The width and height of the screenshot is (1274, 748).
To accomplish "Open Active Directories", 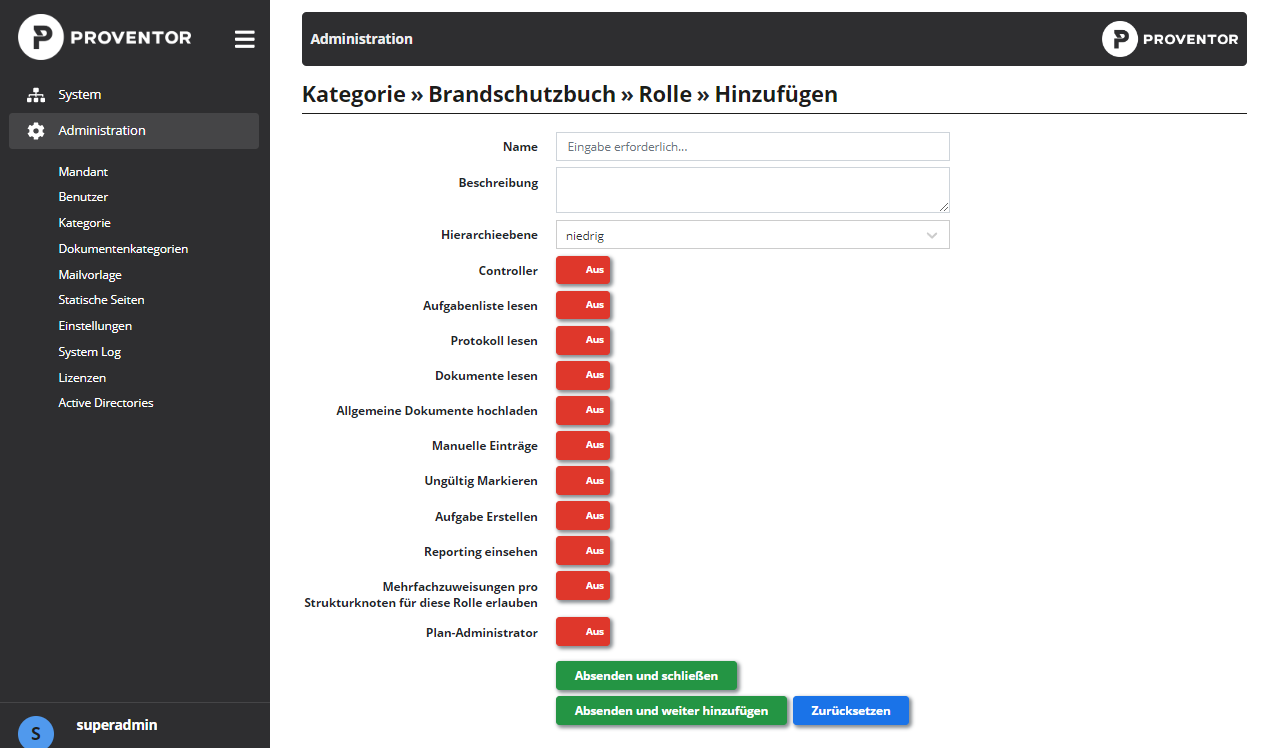I will (106, 403).
